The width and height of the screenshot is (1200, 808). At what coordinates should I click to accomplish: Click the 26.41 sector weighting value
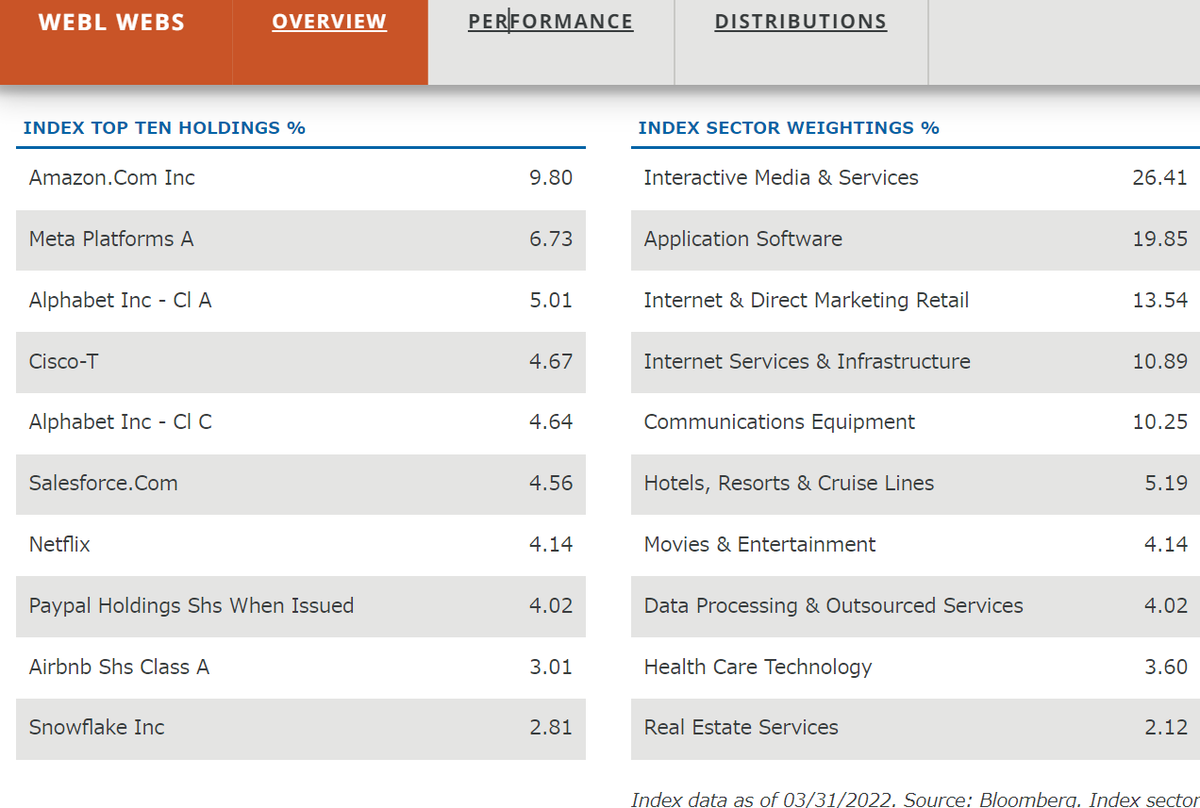tap(1160, 178)
